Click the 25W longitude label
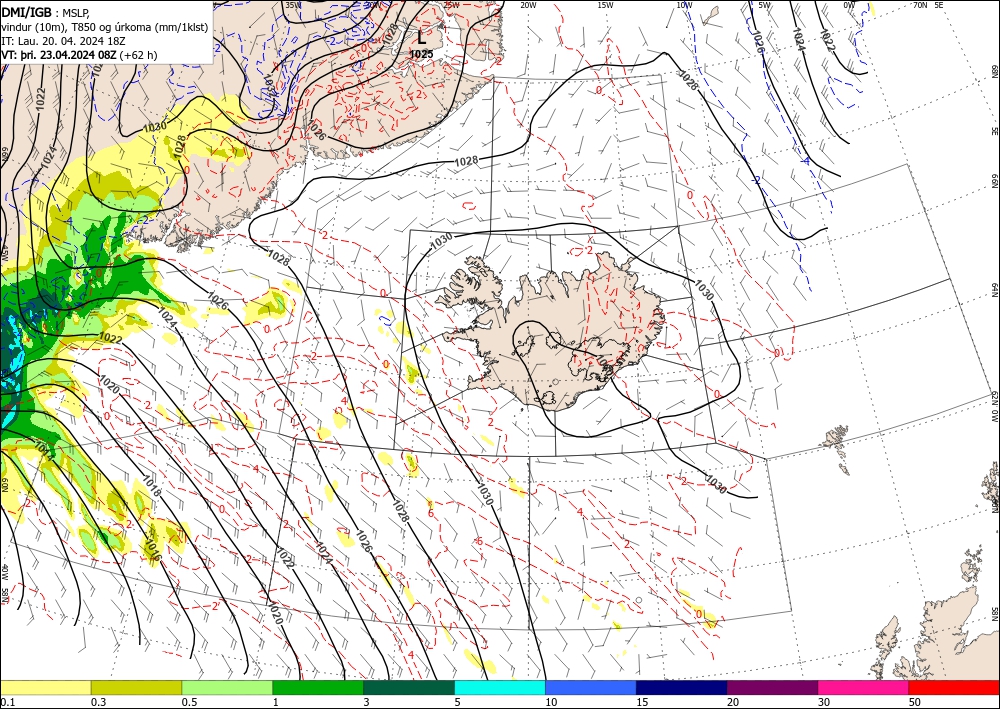 [452, 5]
